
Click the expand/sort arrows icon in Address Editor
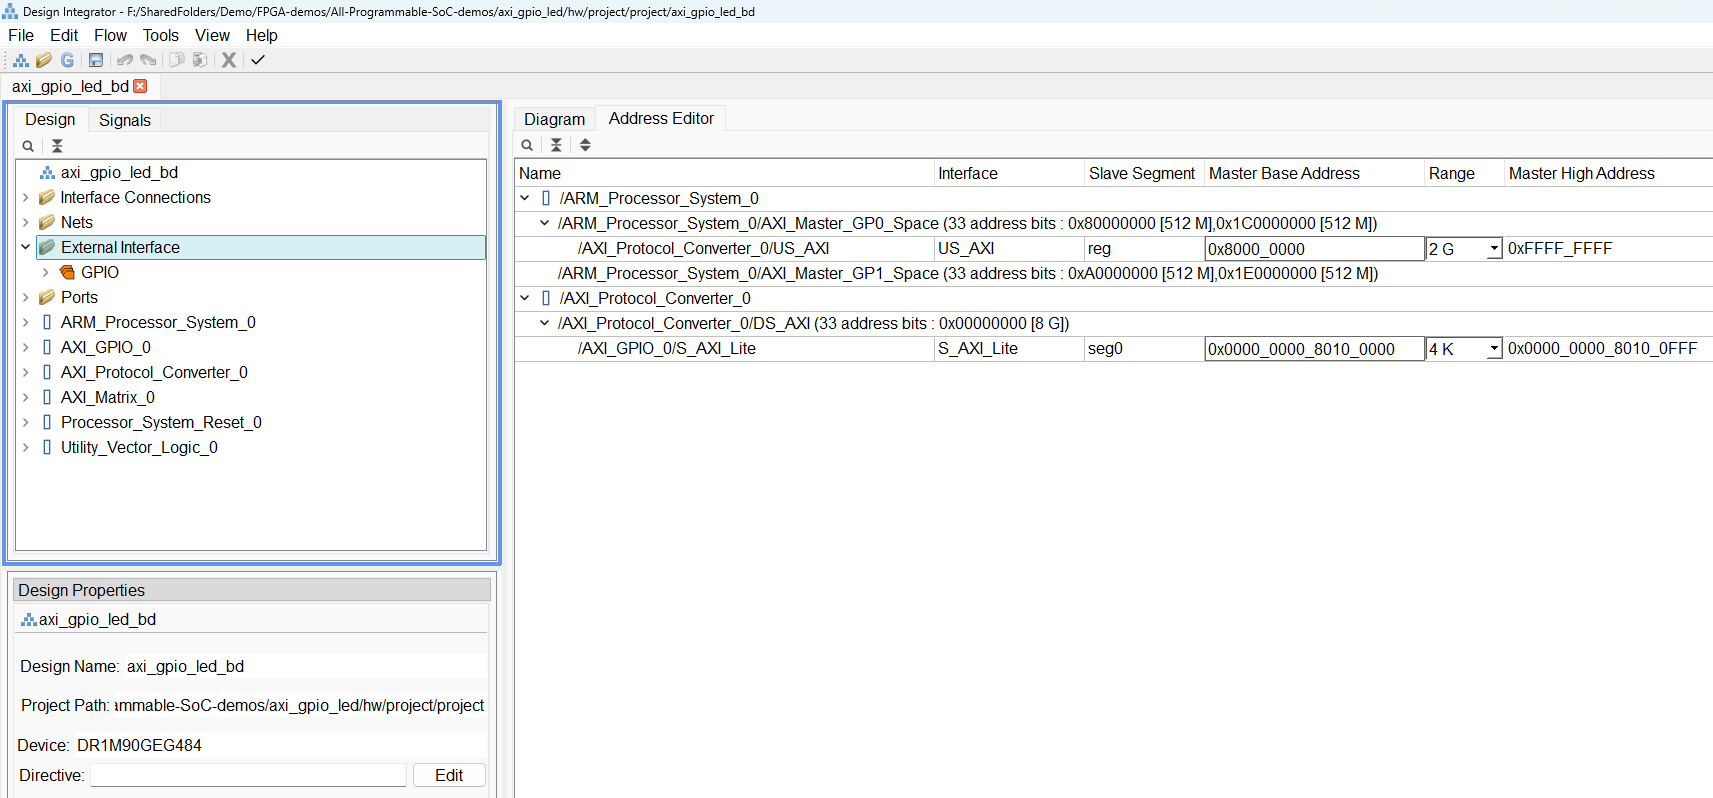585,145
